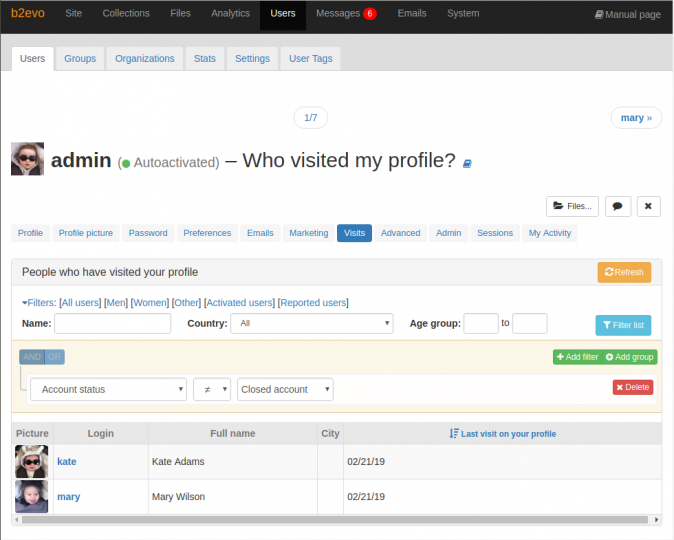This screenshot has height=540, width=674.
Task: Open the Analytics menu
Action: [x=230, y=13]
